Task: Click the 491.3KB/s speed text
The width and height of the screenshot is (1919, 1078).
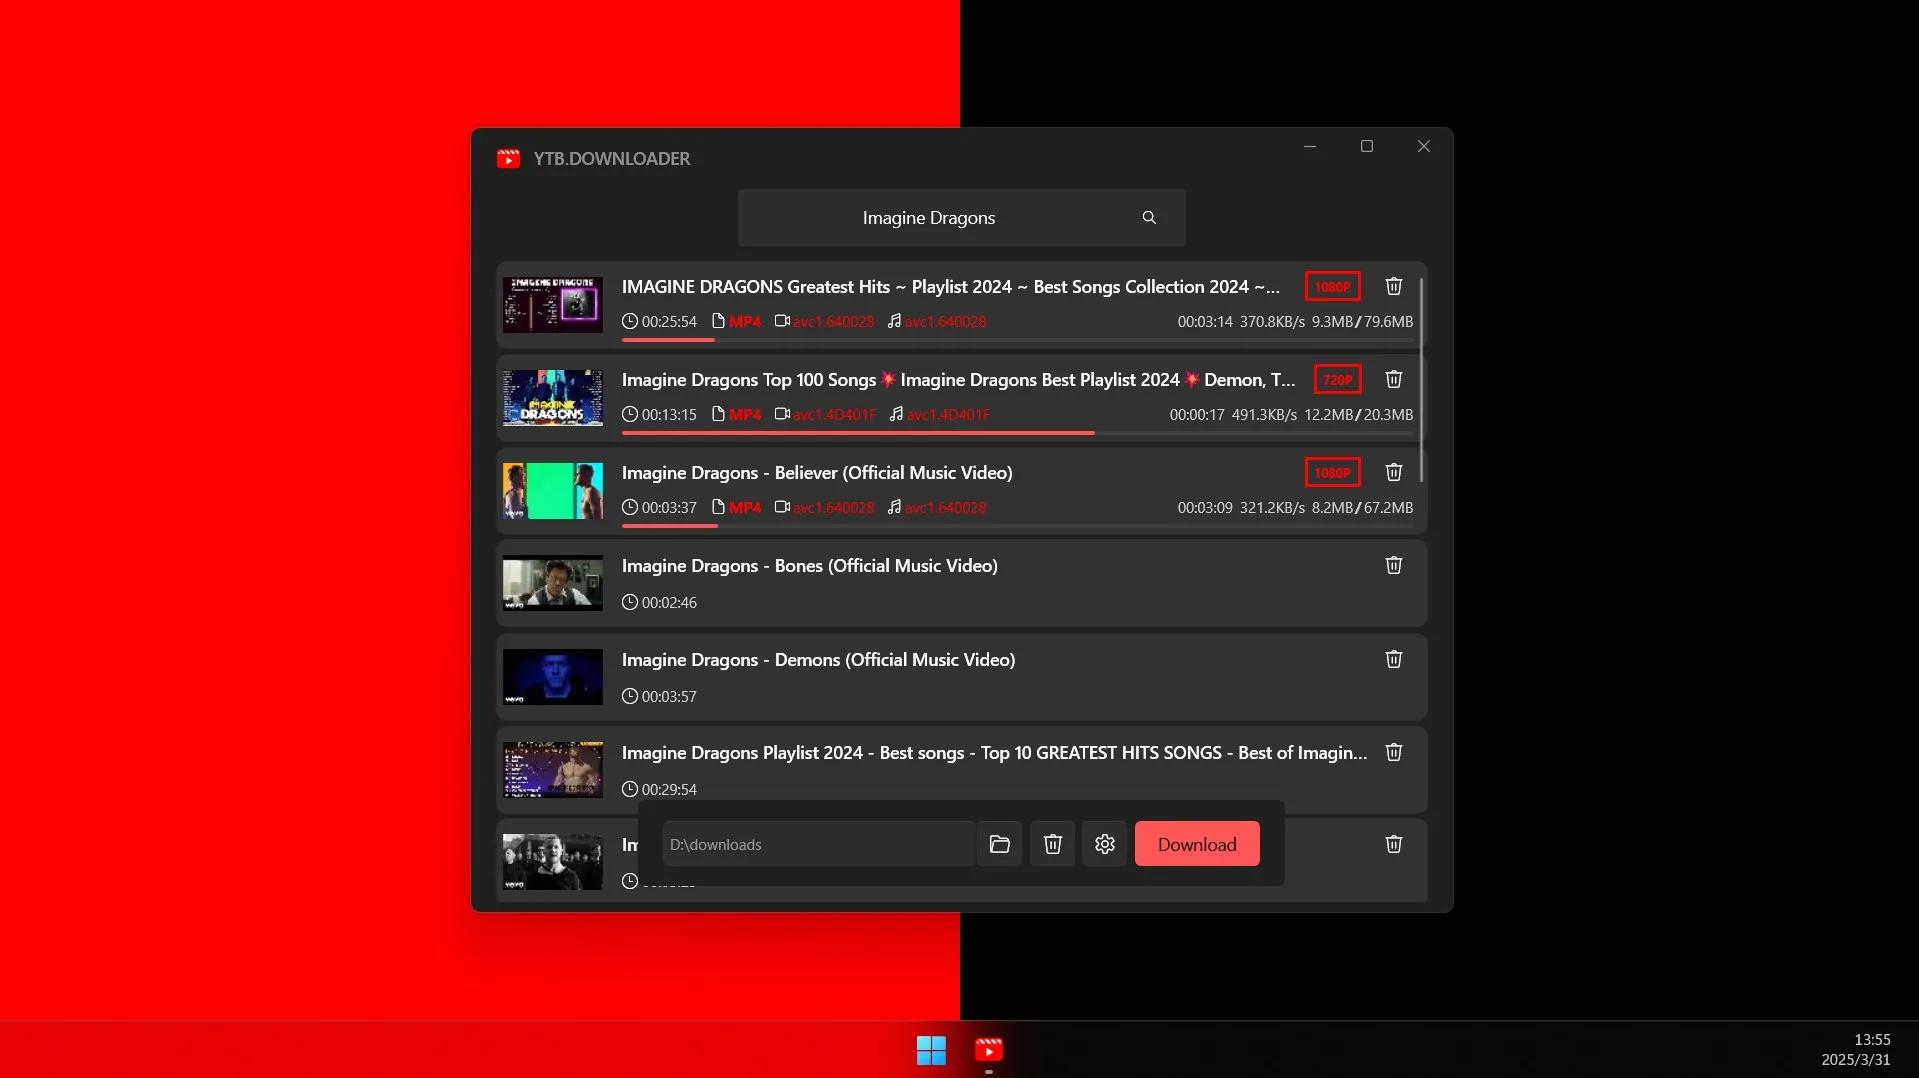Action: (1264, 415)
